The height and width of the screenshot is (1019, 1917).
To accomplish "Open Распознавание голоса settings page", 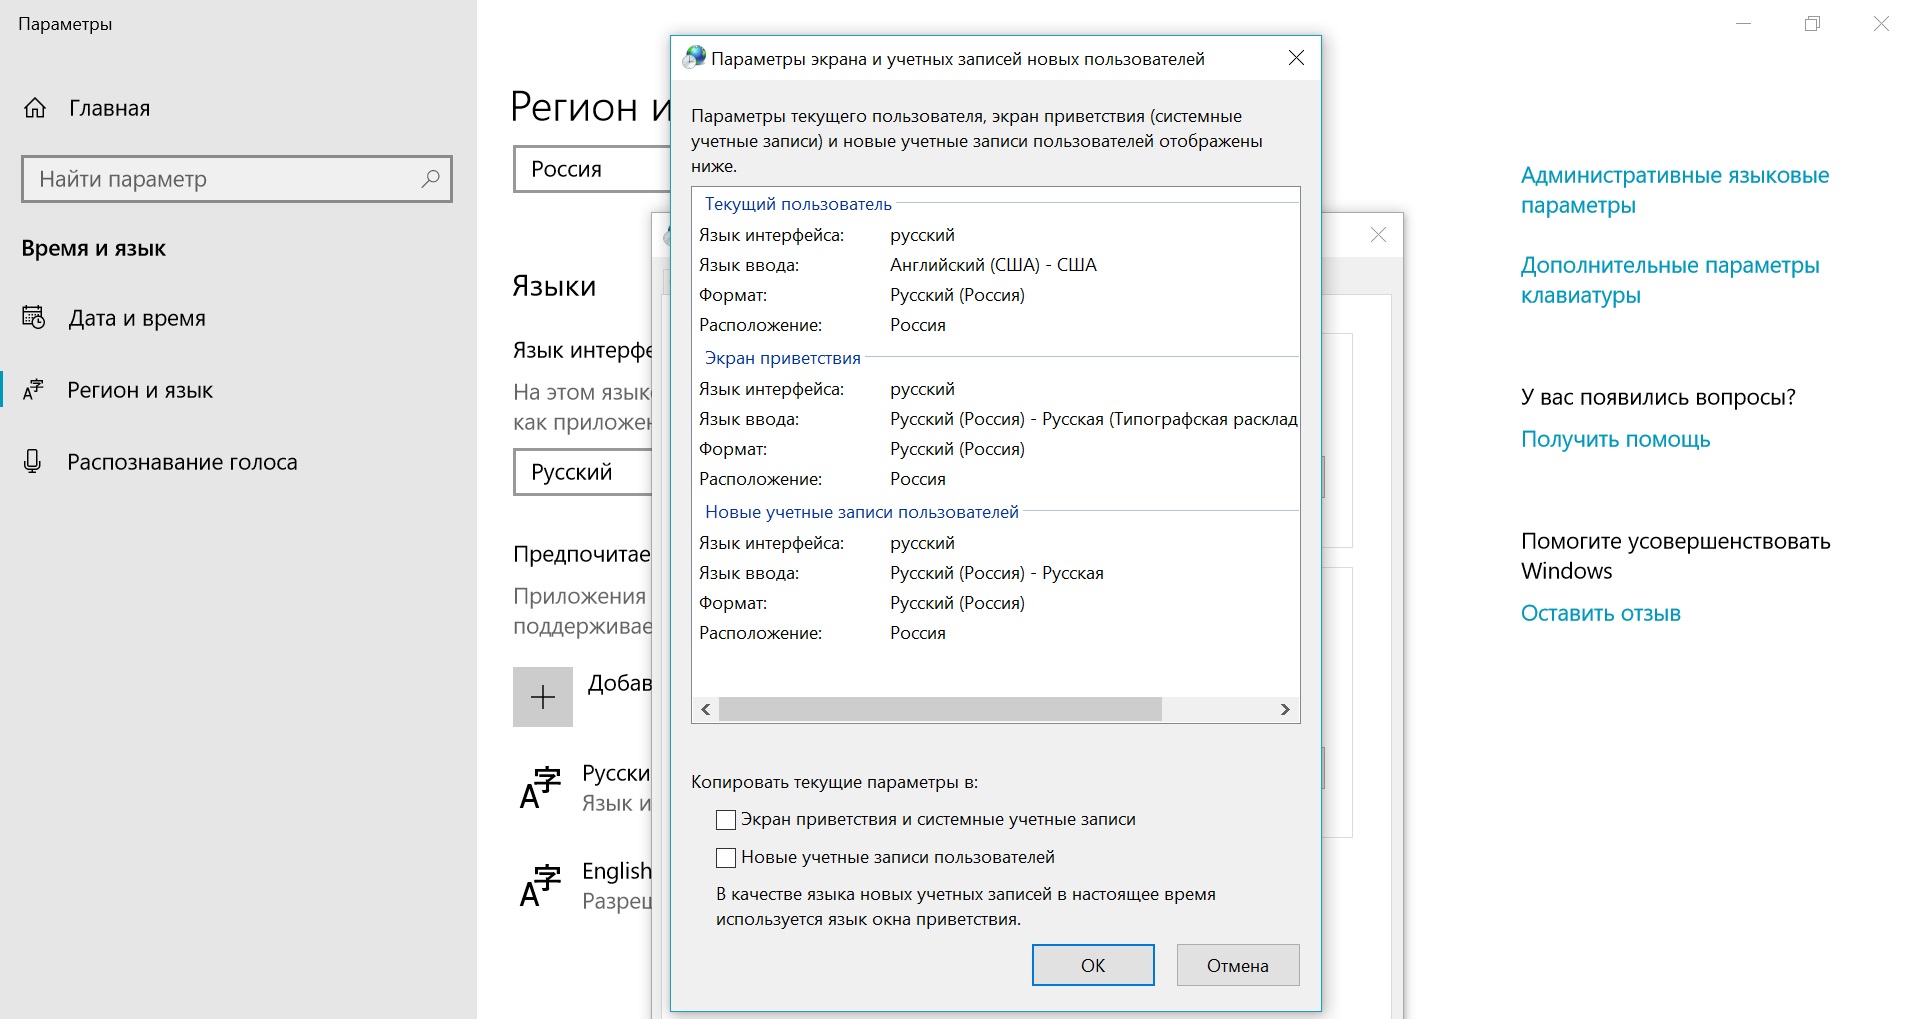I will coord(182,462).
